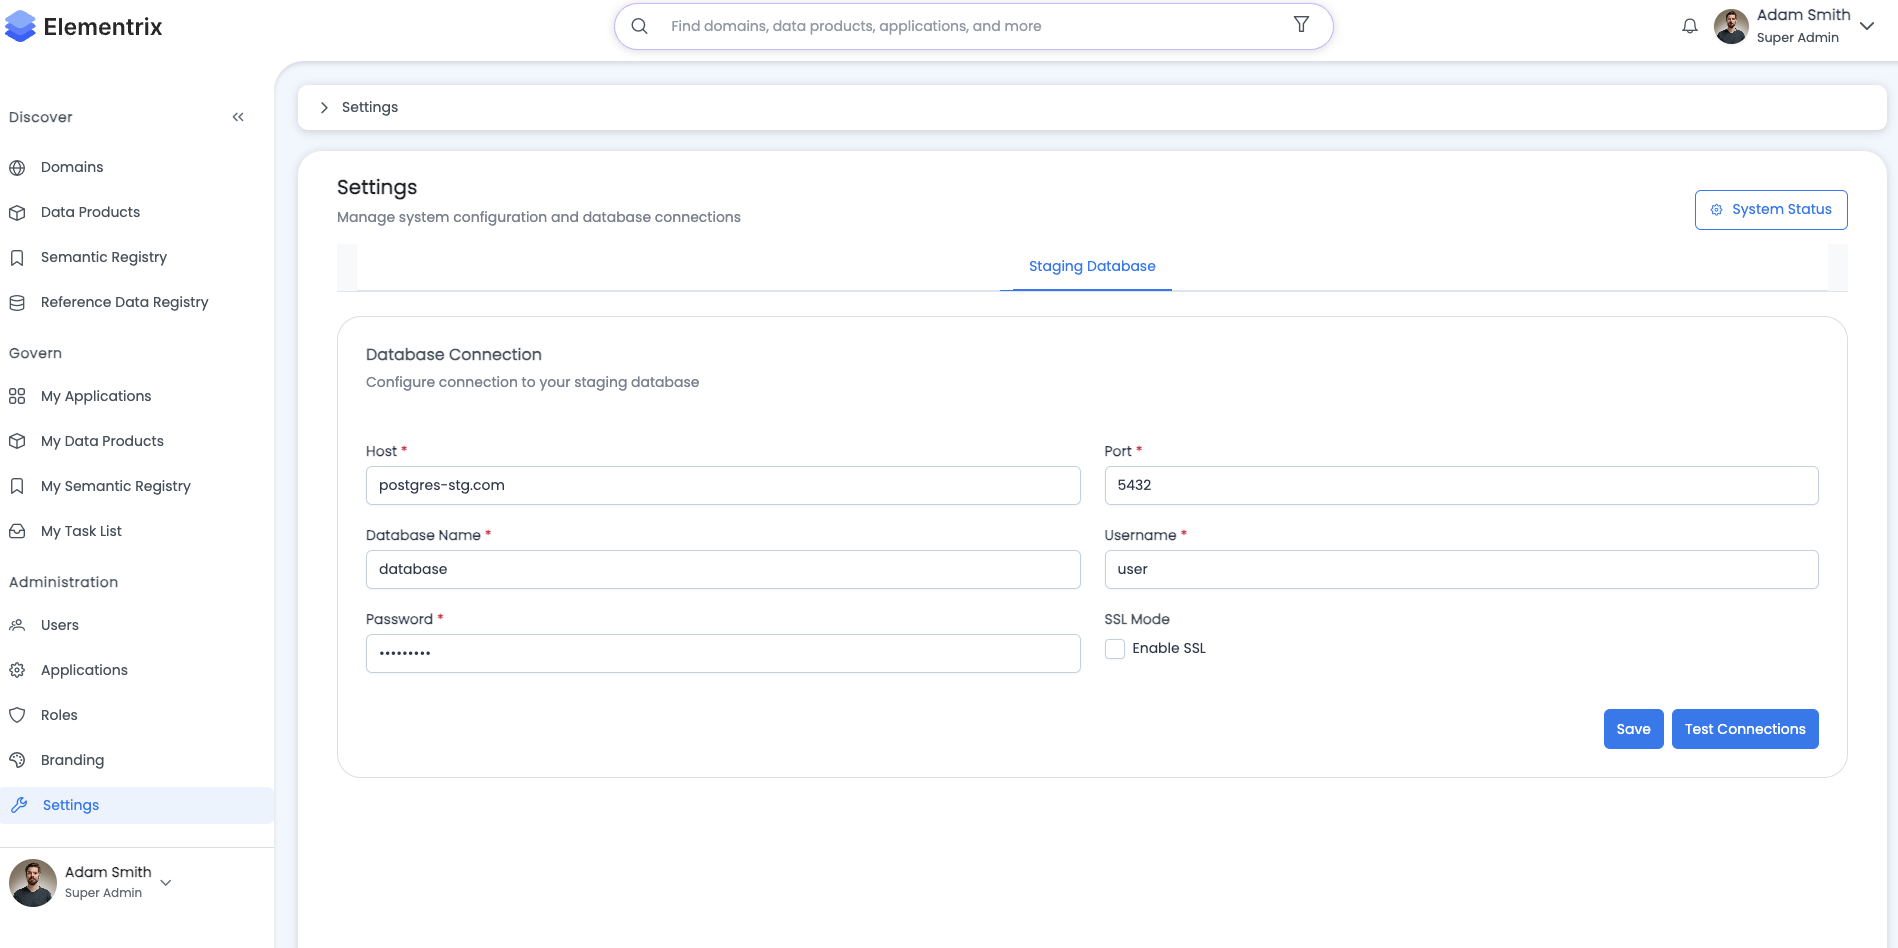Image resolution: width=1898 pixels, height=948 pixels.
Task: Click the filter icon in search bar
Action: (x=1301, y=25)
